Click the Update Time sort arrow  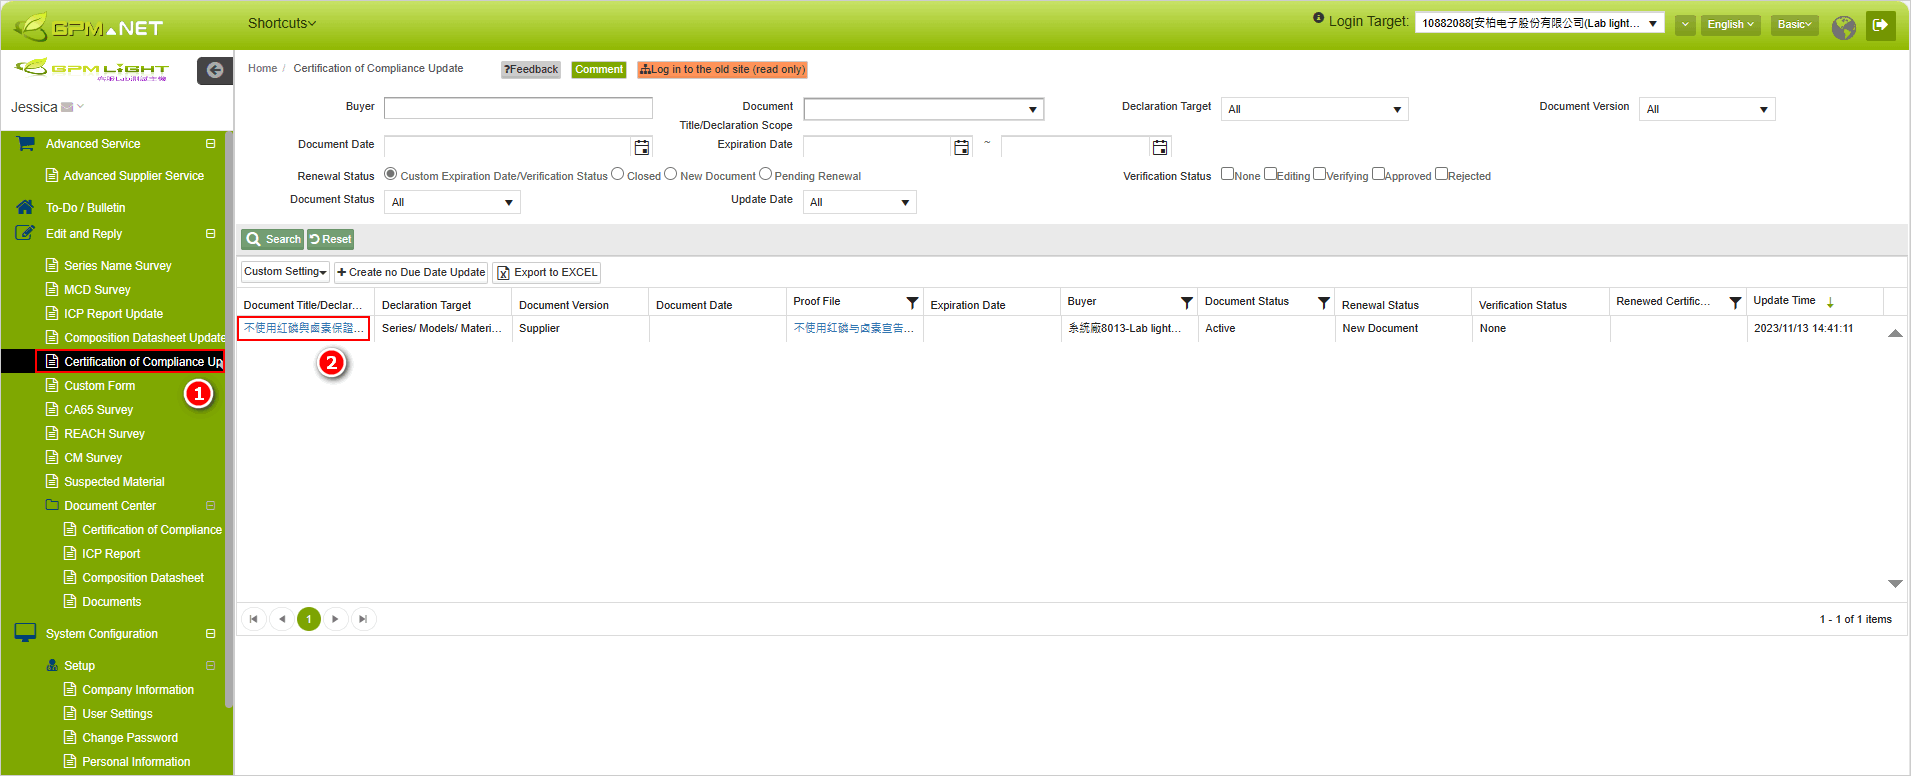1830,302
